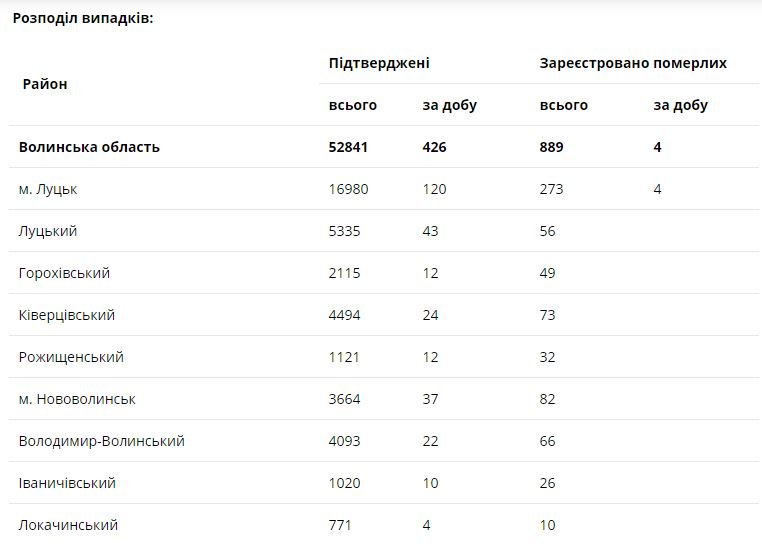The width and height of the screenshot is (762, 544).
Task: Select the 'Зареєстровано померлих' header
Action: 633,63
